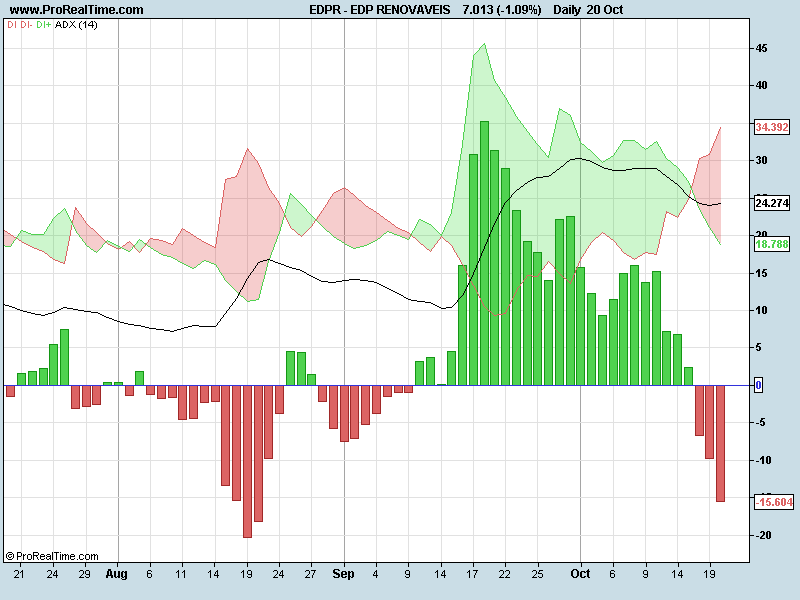Click the date label 27 on axis
This screenshot has width=800, height=600.
coord(310,574)
